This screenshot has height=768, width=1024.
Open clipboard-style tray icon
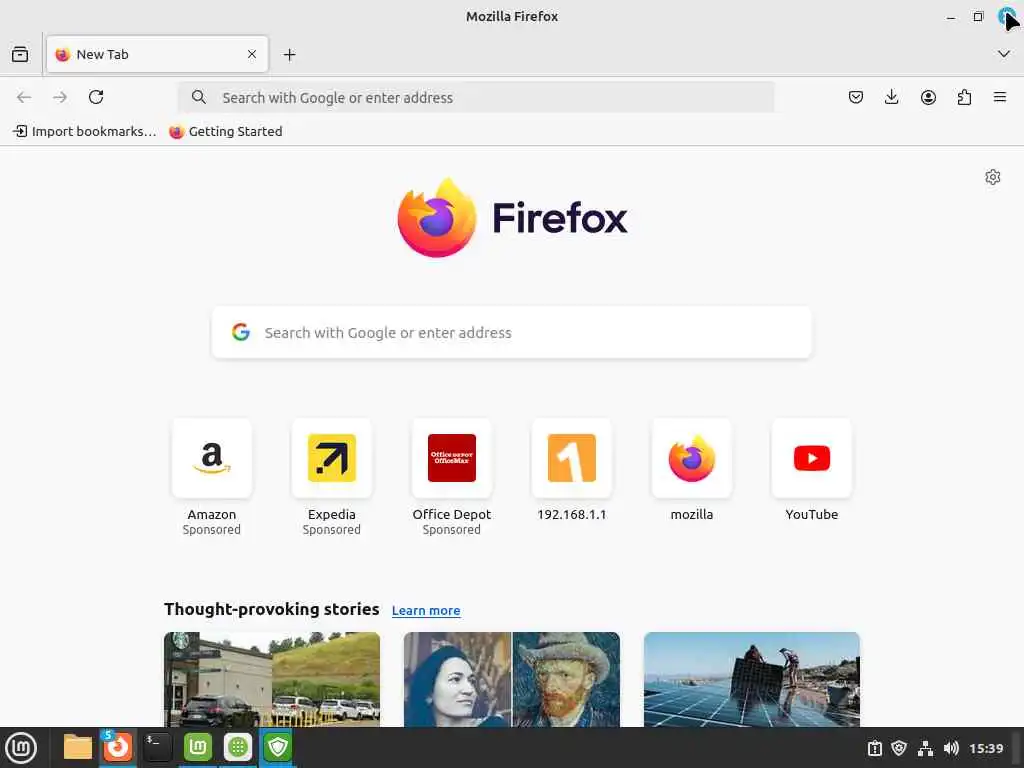[x=874, y=748]
